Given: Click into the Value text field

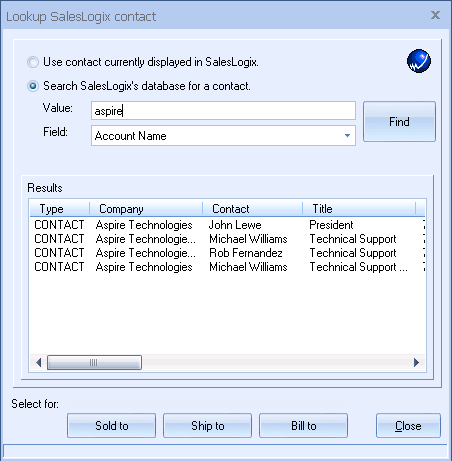Looking at the screenshot, I should [x=223, y=111].
